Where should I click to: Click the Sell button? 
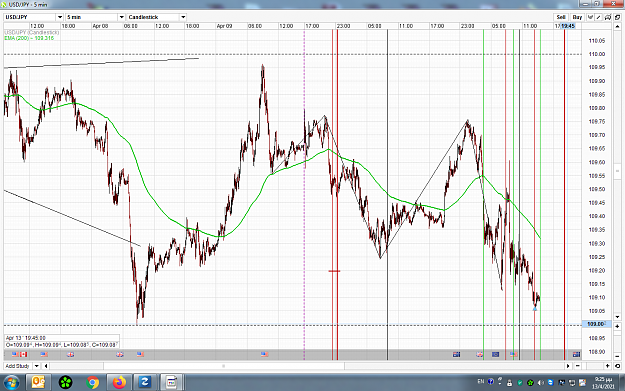pyautogui.click(x=561, y=17)
